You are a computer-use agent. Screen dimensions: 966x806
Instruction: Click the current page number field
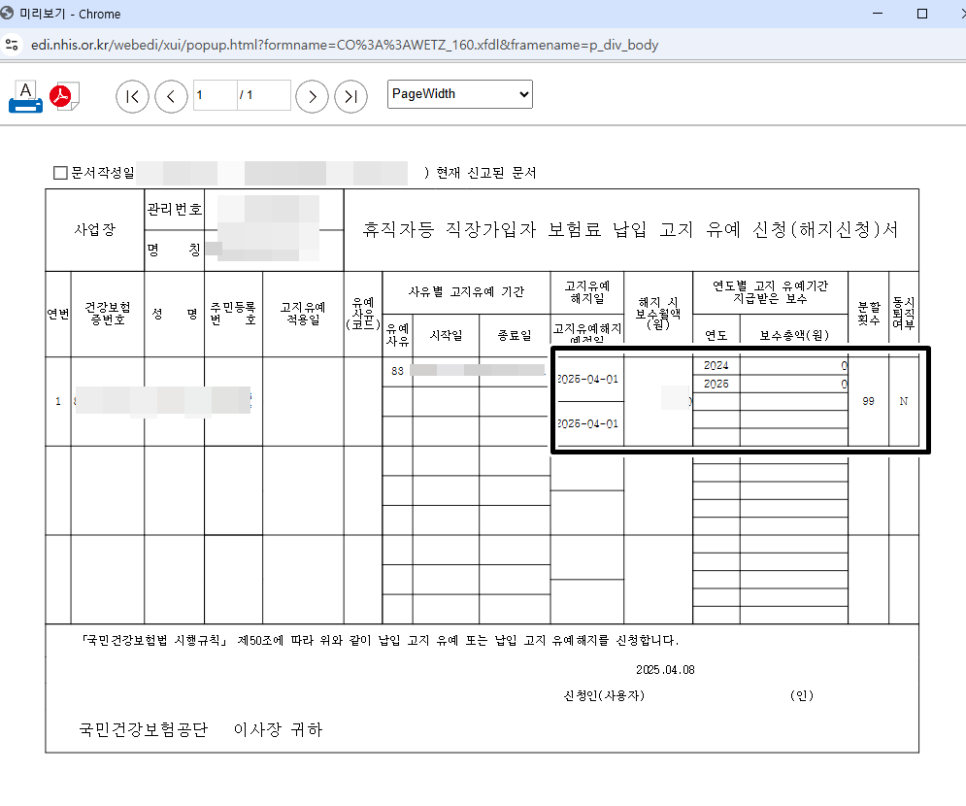(215, 95)
